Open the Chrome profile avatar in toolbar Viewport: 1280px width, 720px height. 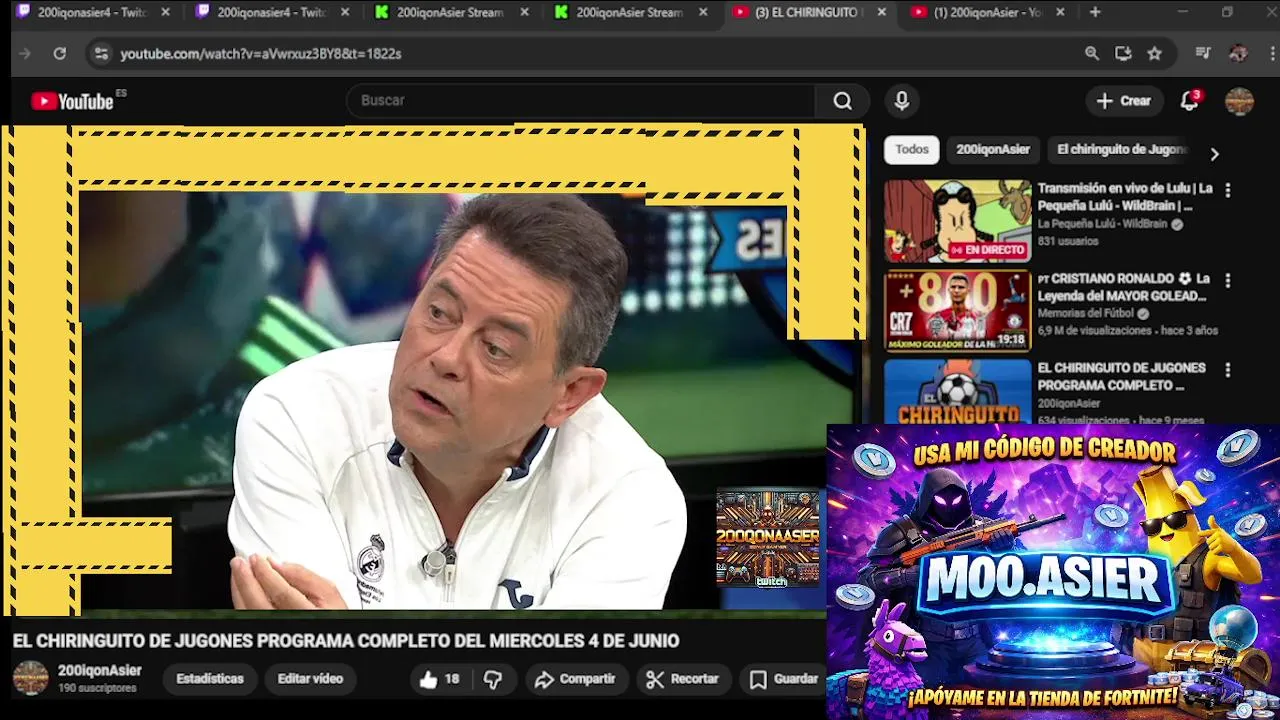pos(1238,54)
